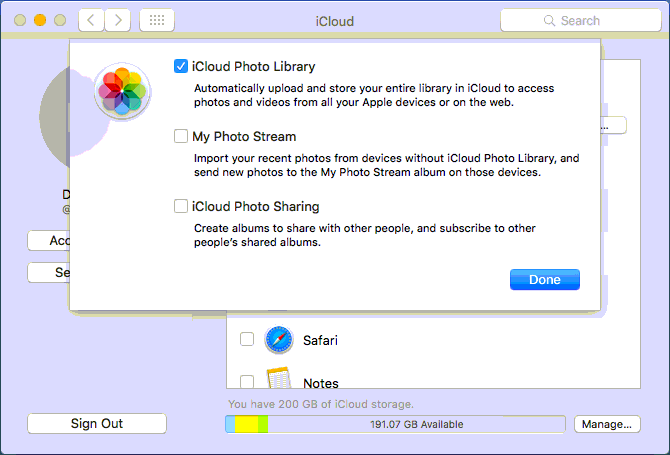Check the Notes checkbox
The height and width of the screenshot is (455, 670).
coord(247,381)
